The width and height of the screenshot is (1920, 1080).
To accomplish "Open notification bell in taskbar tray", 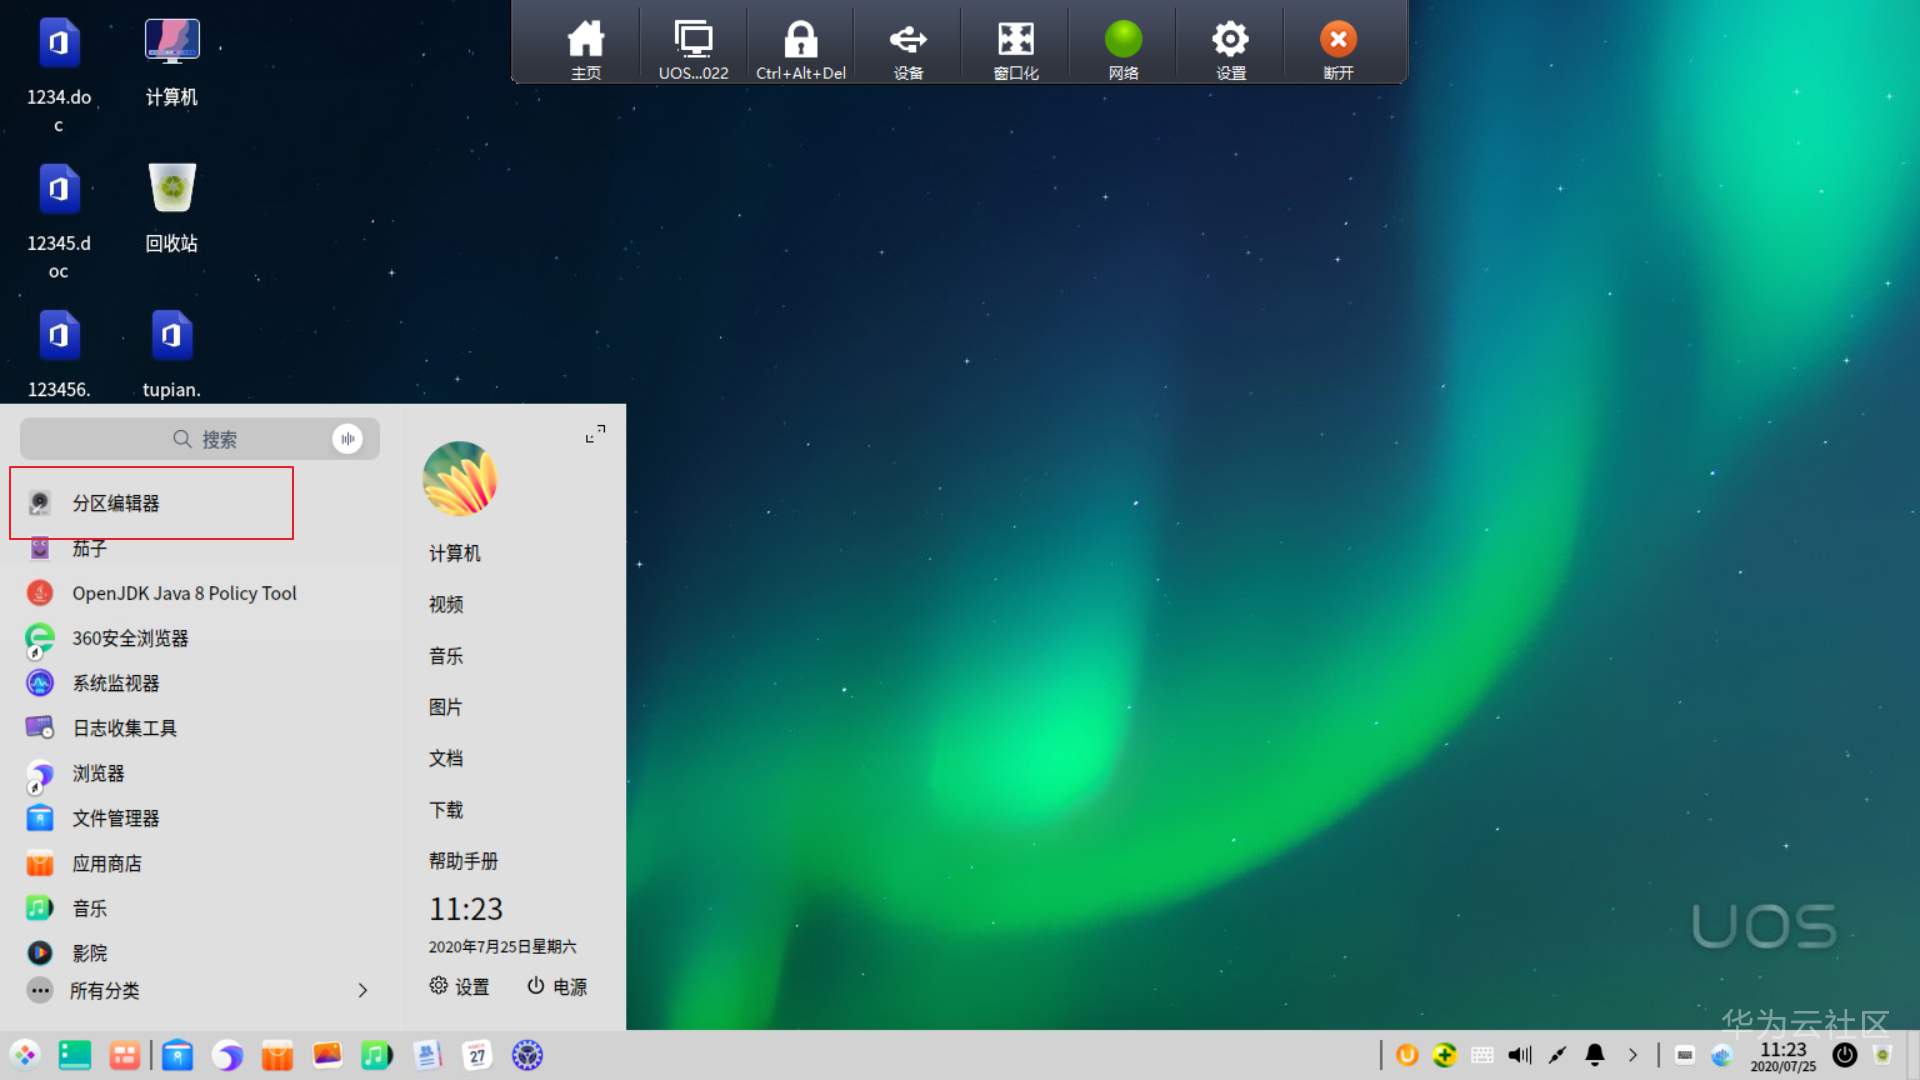I will pyautogui.click(x=1595, y=1055).
